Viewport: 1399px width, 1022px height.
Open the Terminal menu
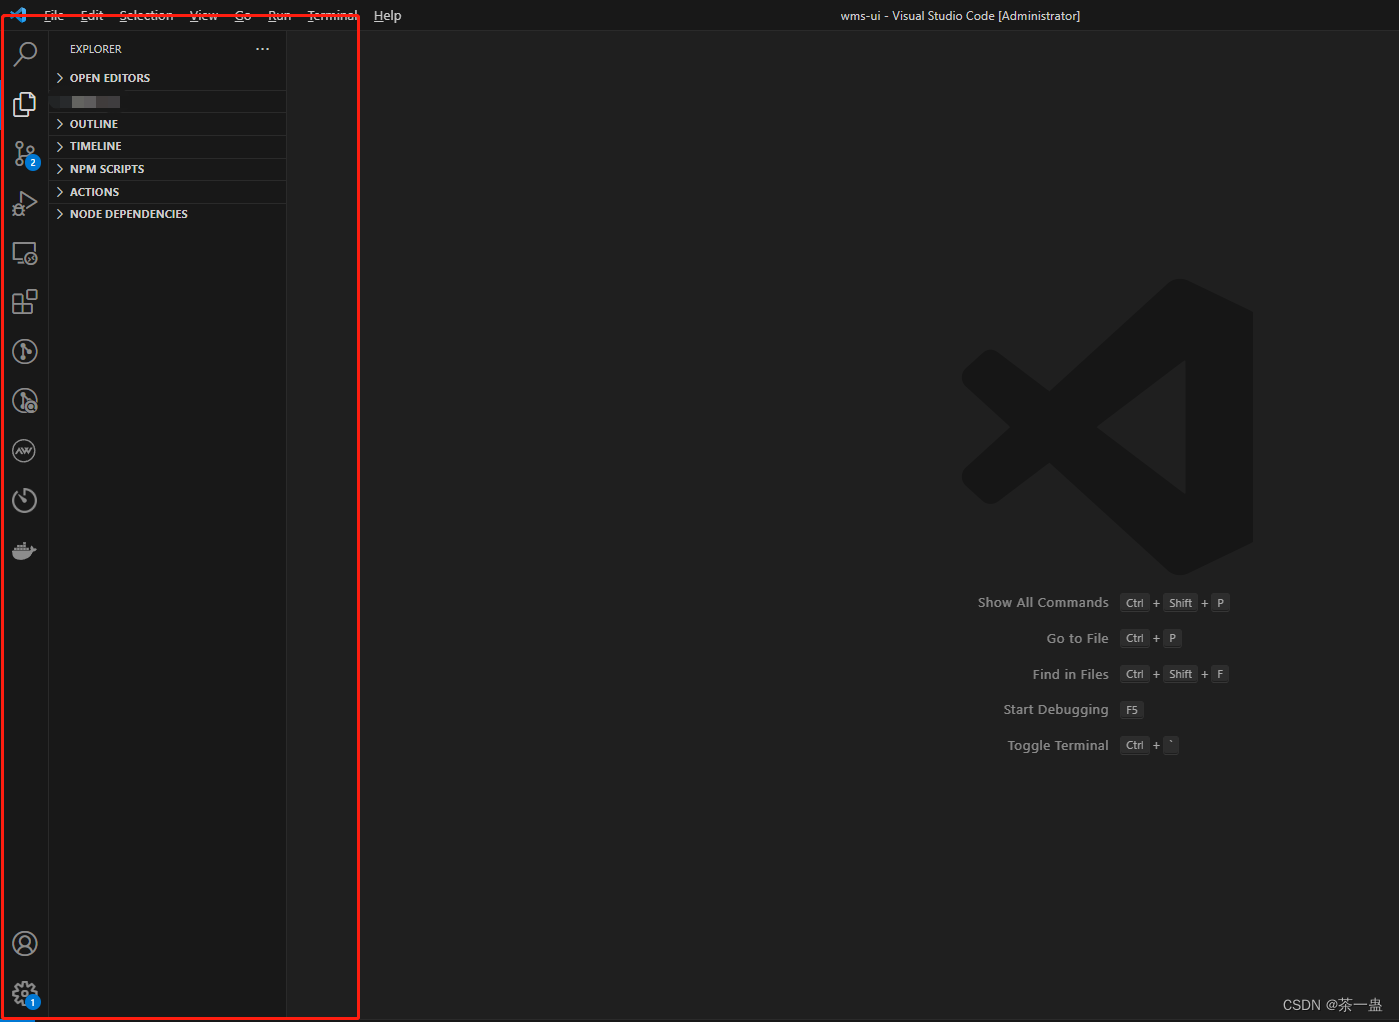pyautogui.click(x=333, y=16)
